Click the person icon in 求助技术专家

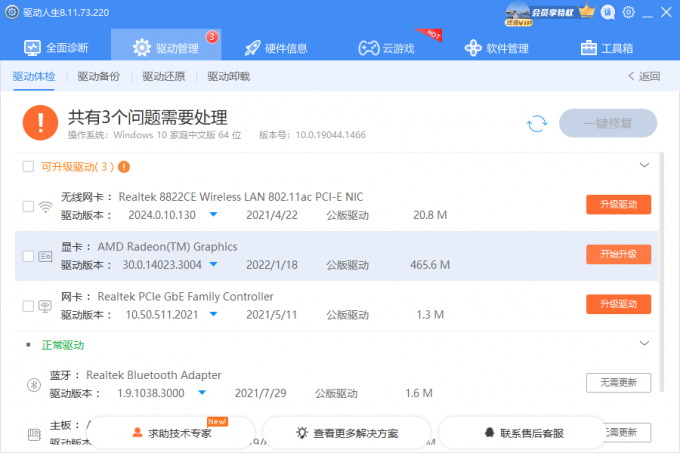[x=137, y=432]
